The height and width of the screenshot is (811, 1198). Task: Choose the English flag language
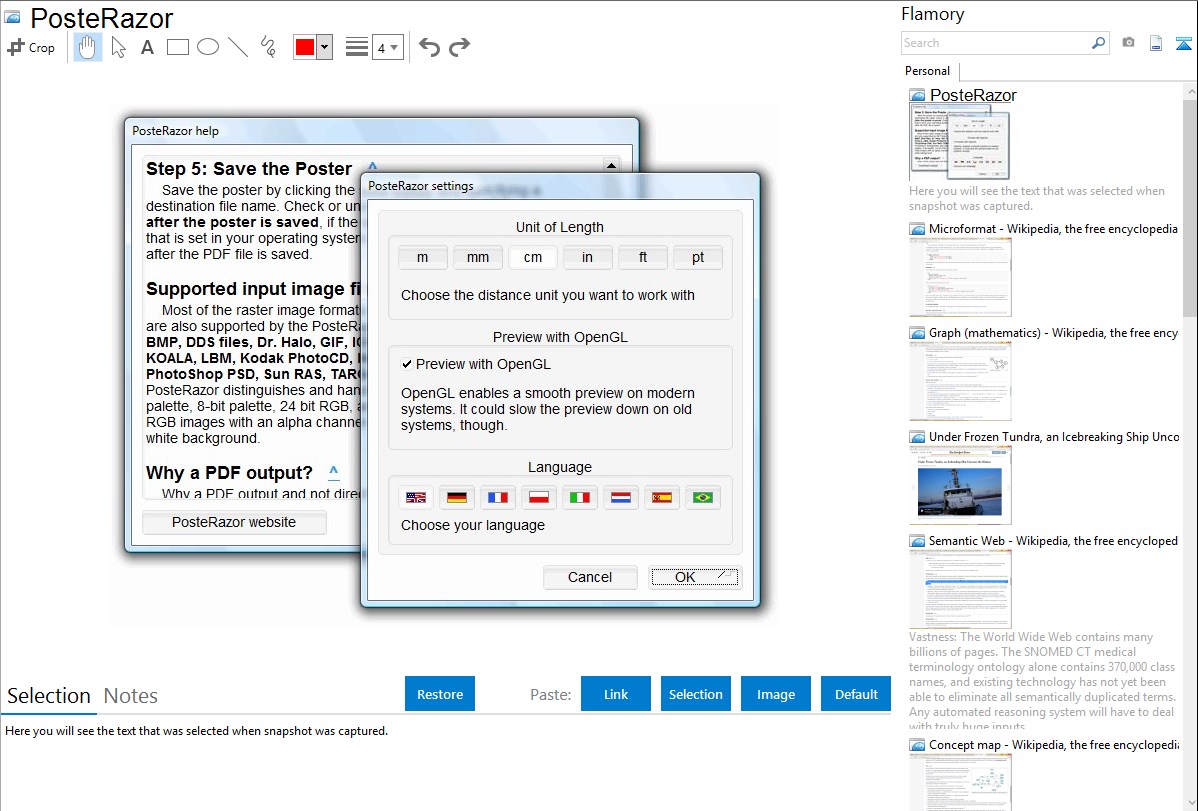pyautogui.click(x=416, y=498)
